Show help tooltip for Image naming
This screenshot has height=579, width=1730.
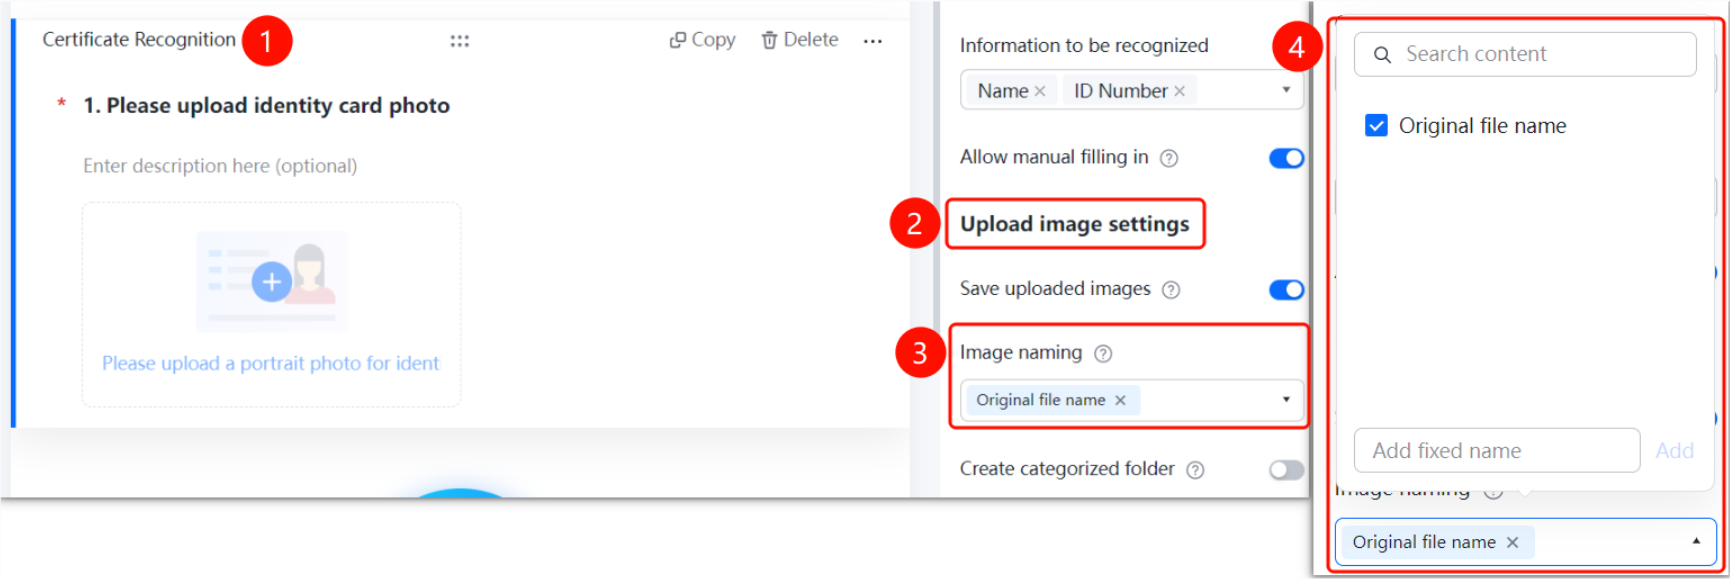click(1103, 353)
